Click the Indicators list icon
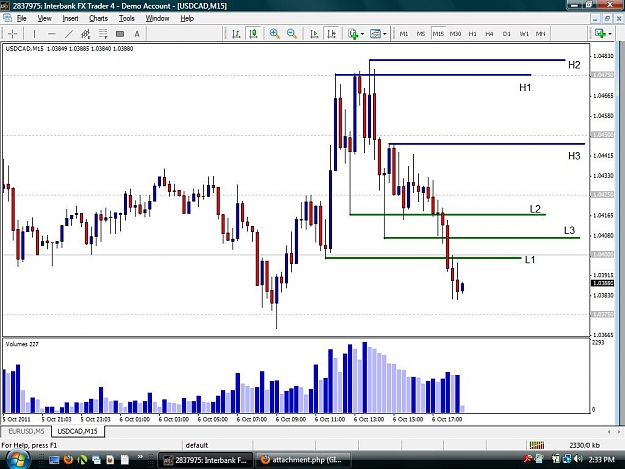625x469 pixels. pyautogui.click(x=353, y=34)
